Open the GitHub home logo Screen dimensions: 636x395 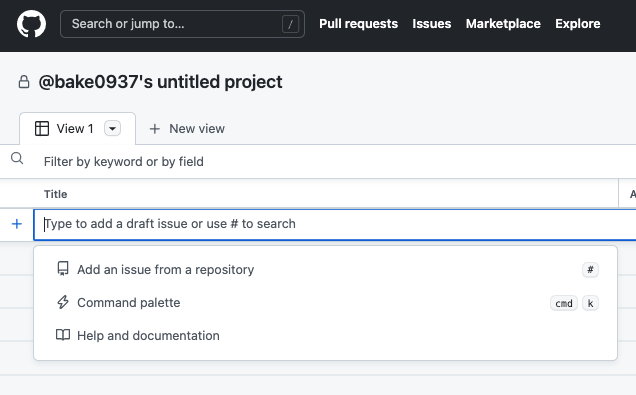click(31, 24)
